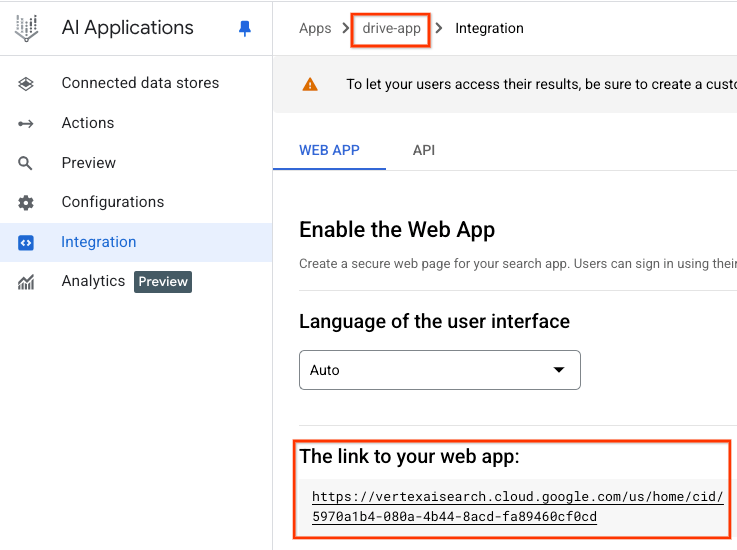Click the Actions arrow icon in sidebar
Viewport: 737px width, 550px height.
26,123
